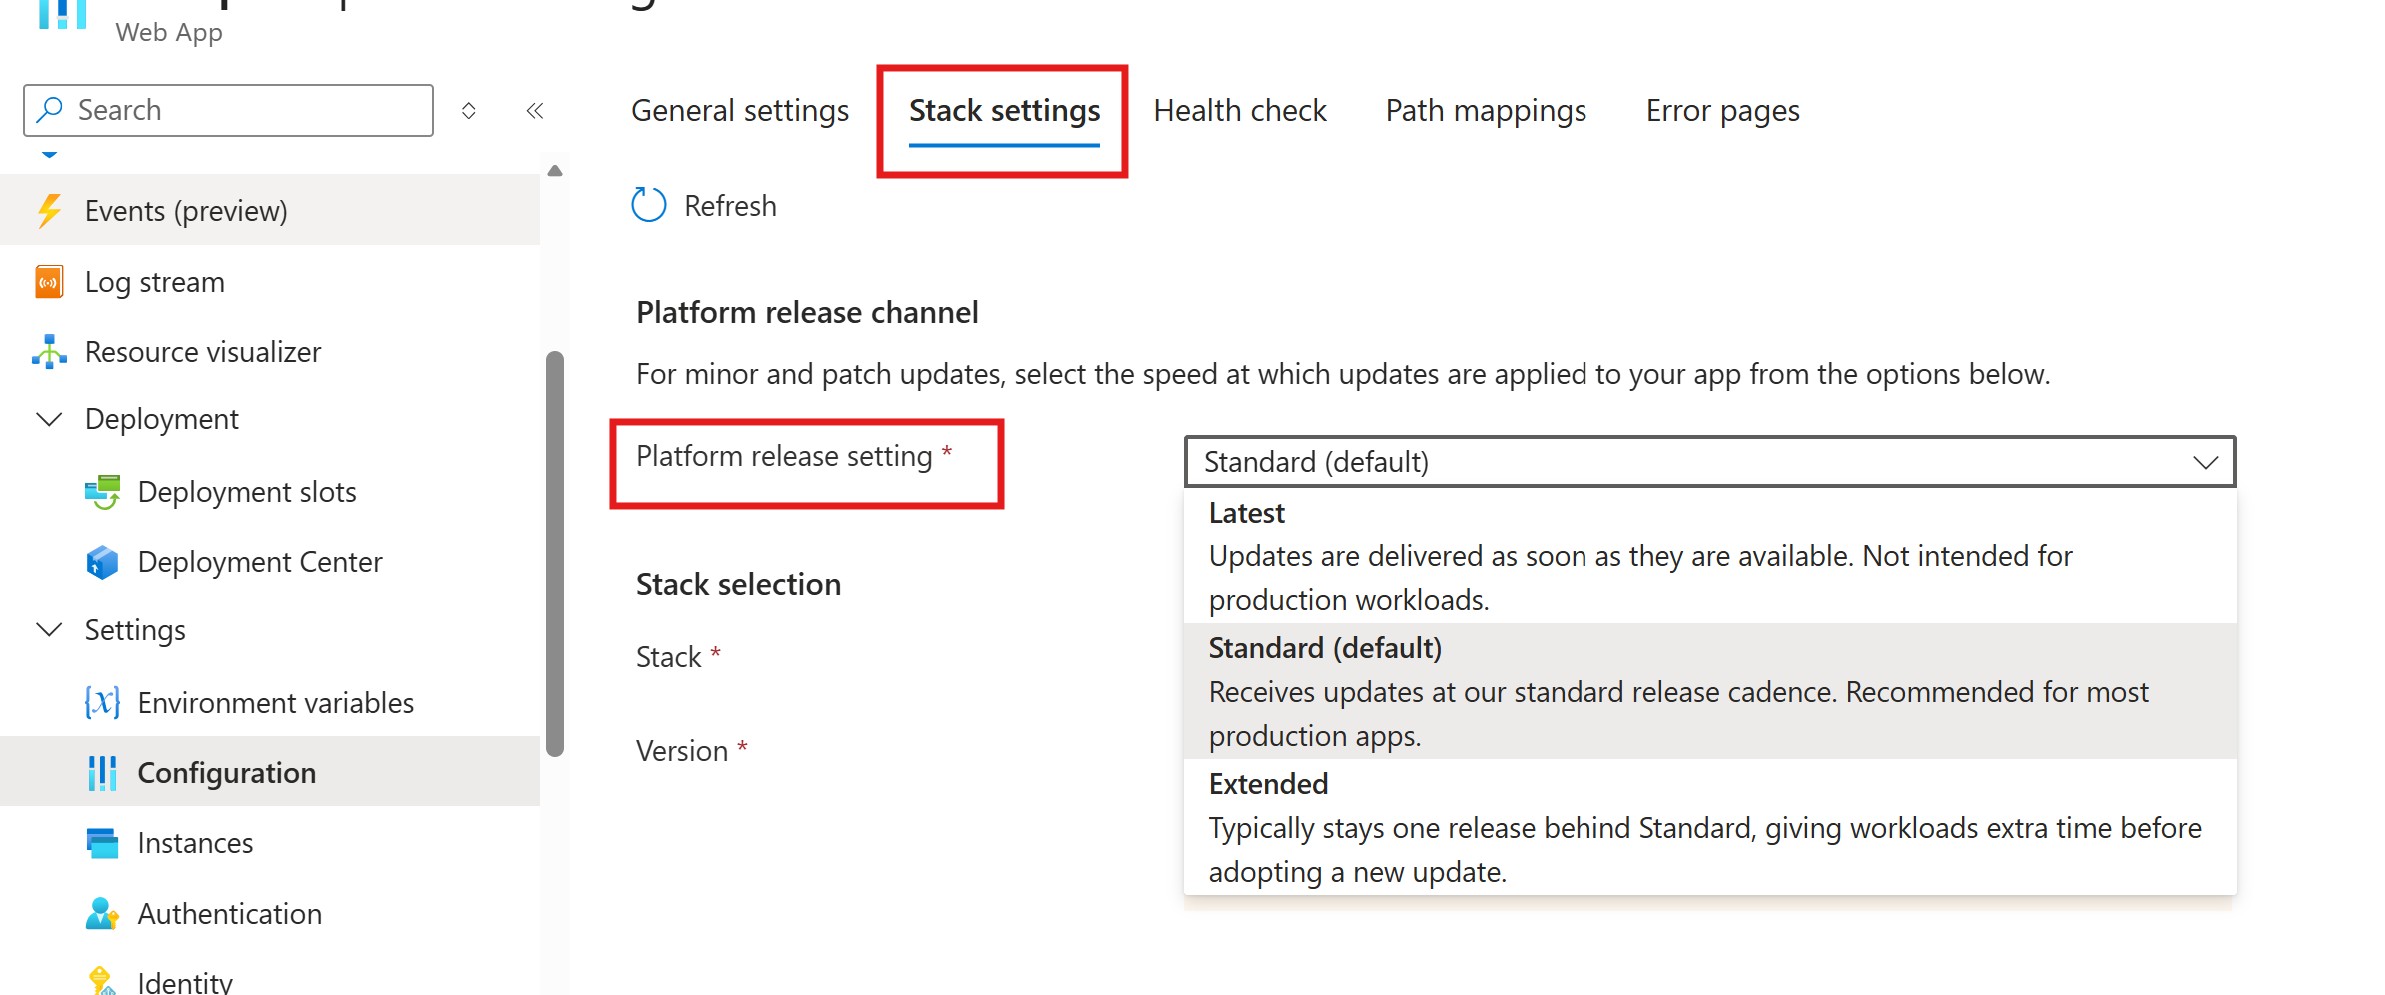Screen dimensions: 2385x995
Task: Switch to General settings tab
Action: pyautogui.click(x=740, y=110)
